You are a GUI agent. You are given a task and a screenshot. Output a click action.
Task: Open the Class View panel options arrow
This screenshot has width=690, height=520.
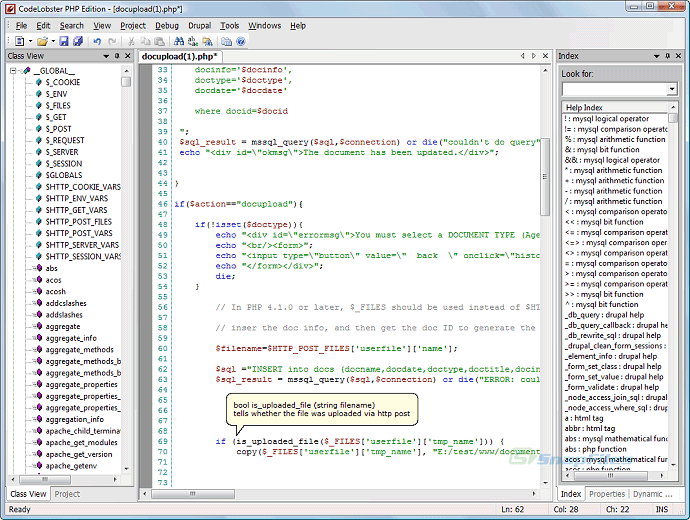click(105, 56)
